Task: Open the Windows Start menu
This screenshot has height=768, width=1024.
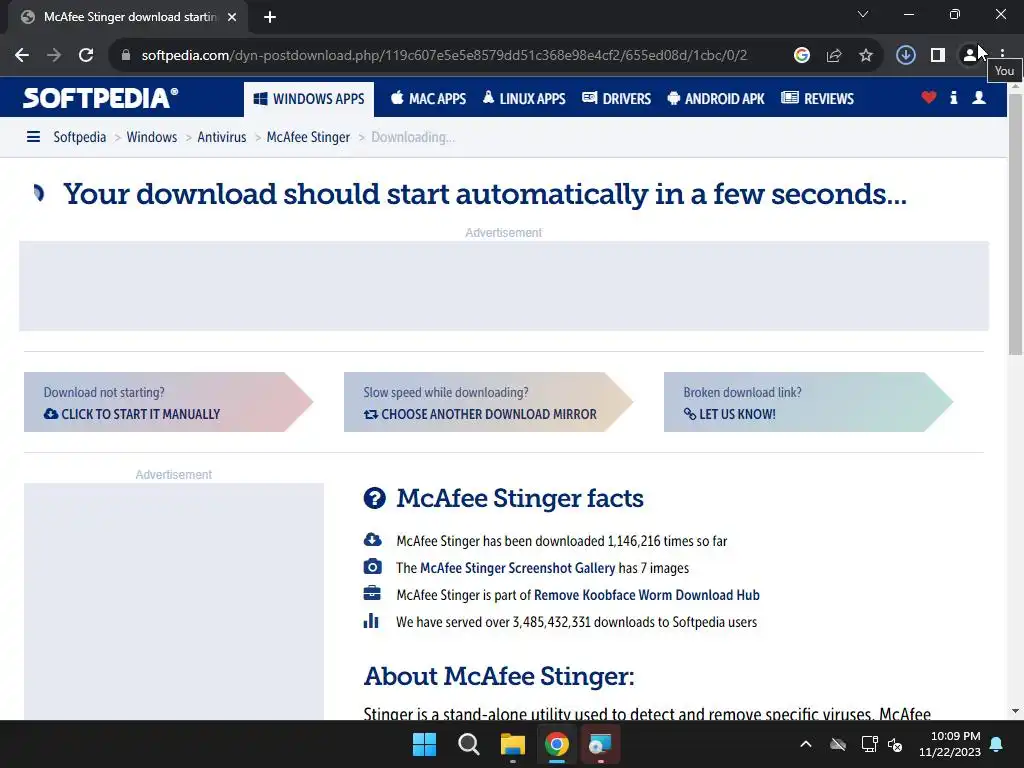Action: (x=424, y=744)
